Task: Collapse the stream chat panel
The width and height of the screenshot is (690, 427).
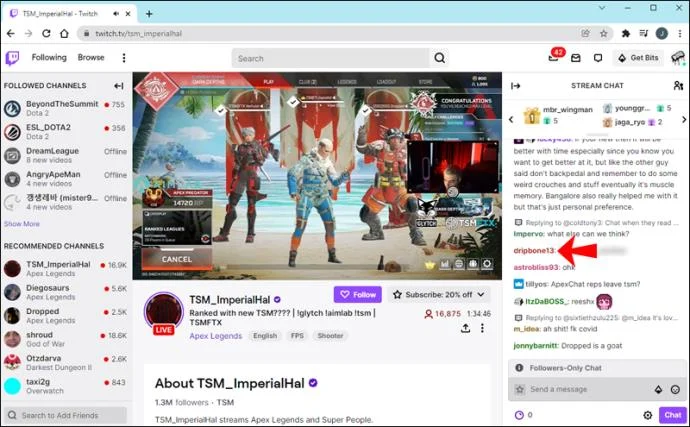Action: click(516, 86)
